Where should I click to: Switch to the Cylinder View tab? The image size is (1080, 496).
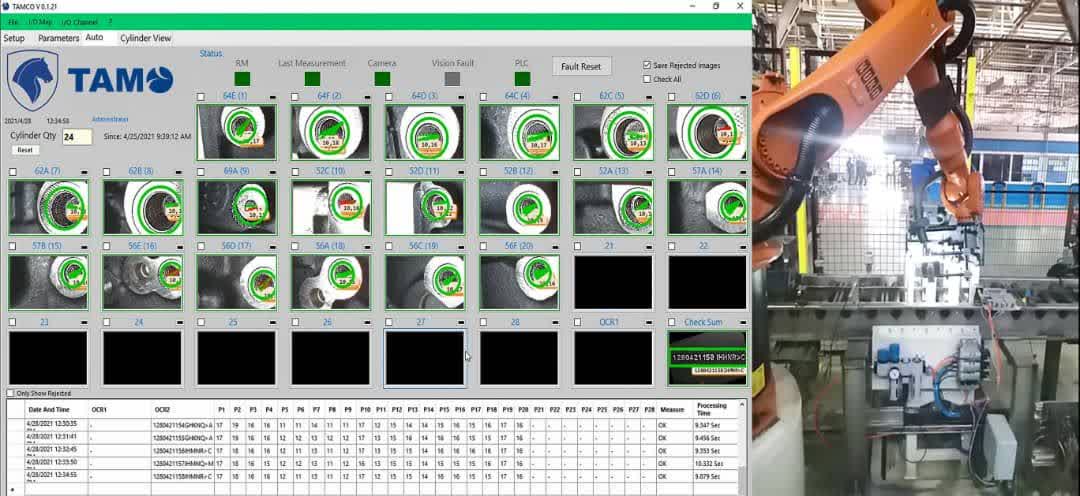(x=145, y=38)
